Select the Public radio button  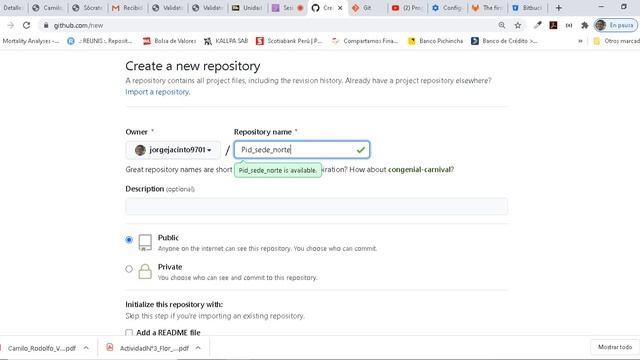[129, 240]
